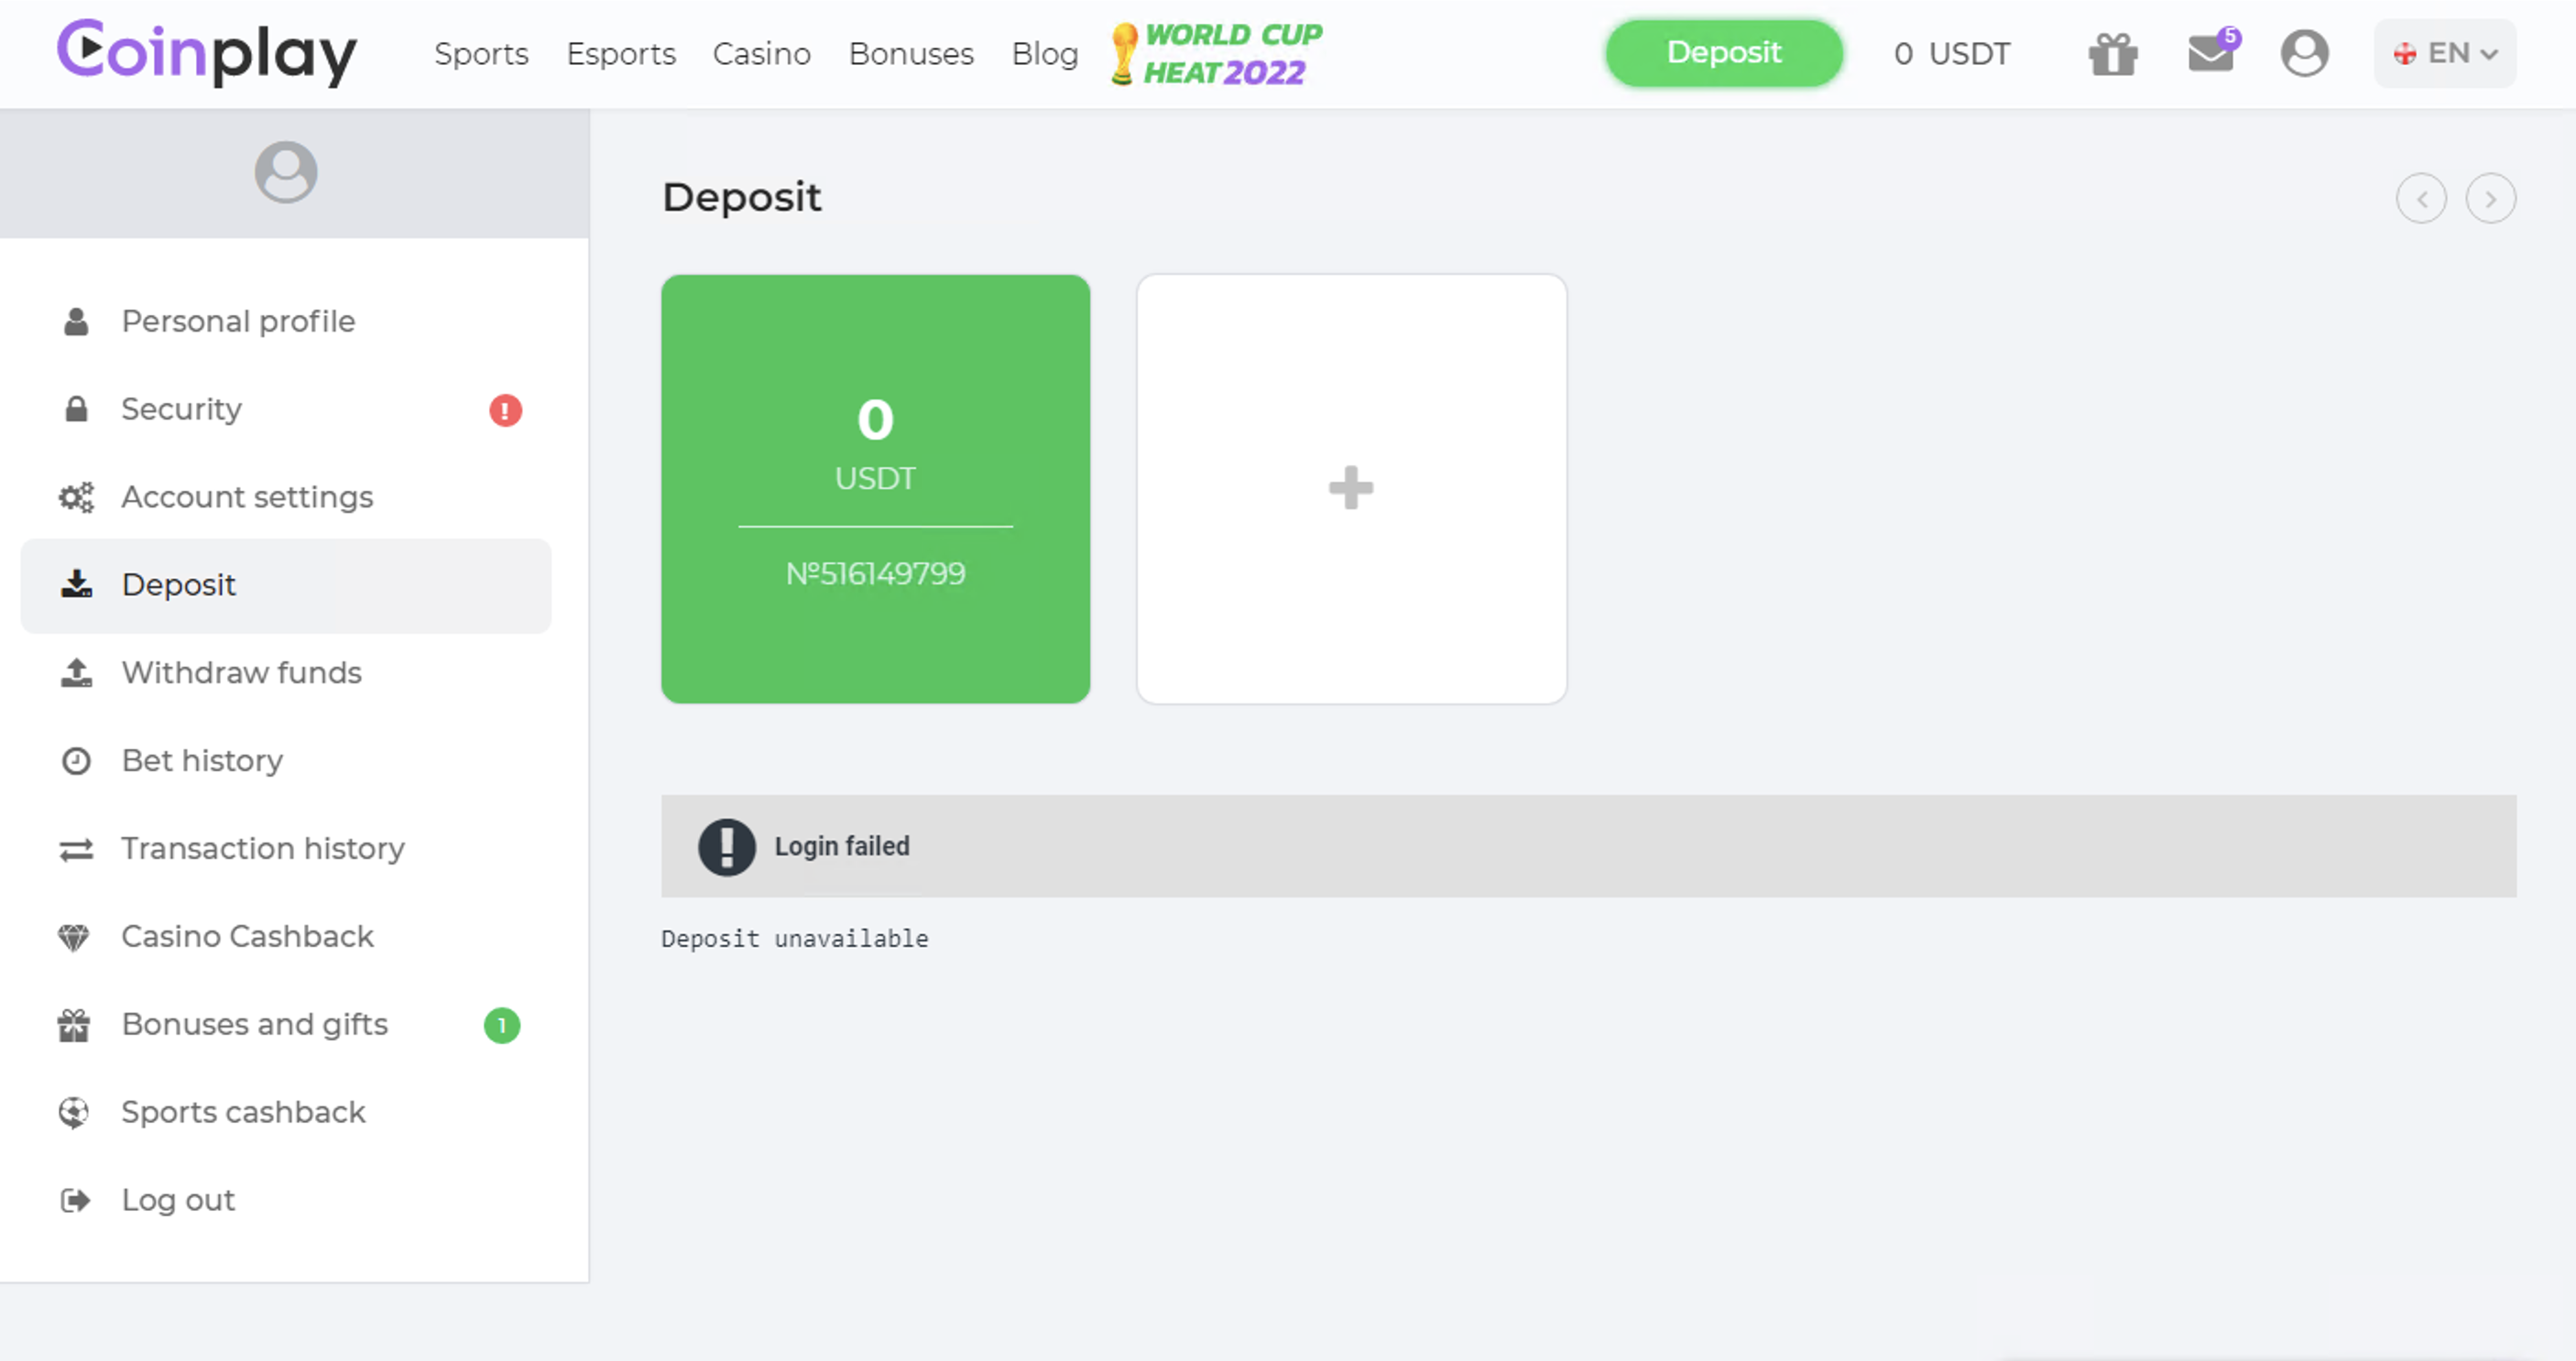Image resolution: width=2576 pixels, height=1361 pixels.
Task: Click the 0 USDT balance in header
Action: [1951, 54]
